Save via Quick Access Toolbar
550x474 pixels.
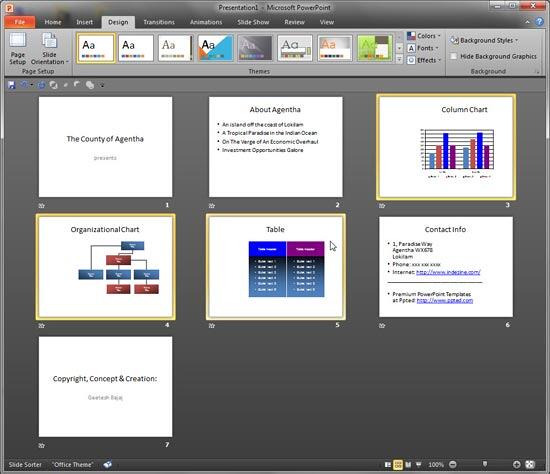click(x=12, y=85)
